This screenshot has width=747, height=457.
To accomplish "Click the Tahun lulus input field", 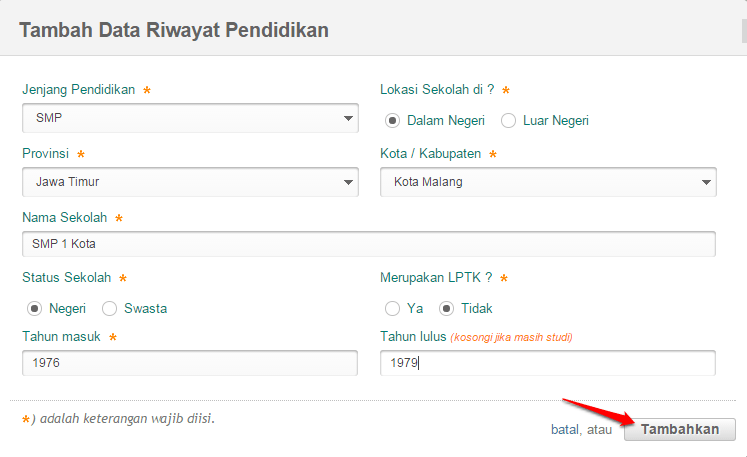I will (x=547, y=363).
